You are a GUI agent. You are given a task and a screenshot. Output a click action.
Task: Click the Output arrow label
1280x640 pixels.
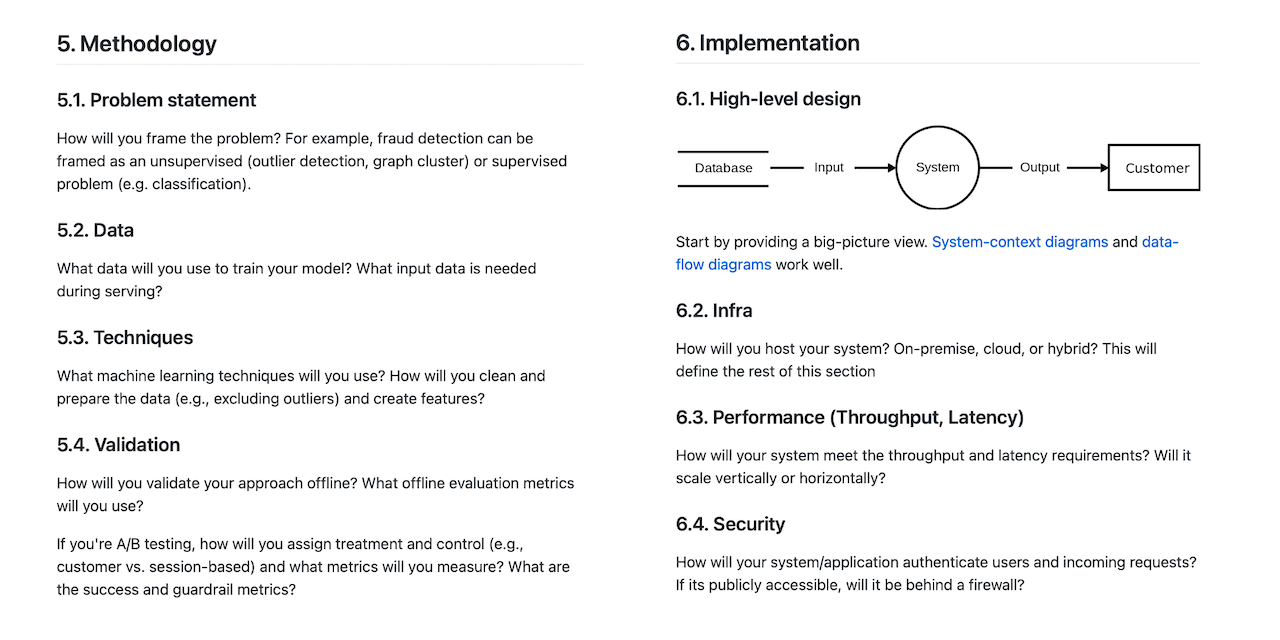pyautogui.click(x=1039, y=168)
